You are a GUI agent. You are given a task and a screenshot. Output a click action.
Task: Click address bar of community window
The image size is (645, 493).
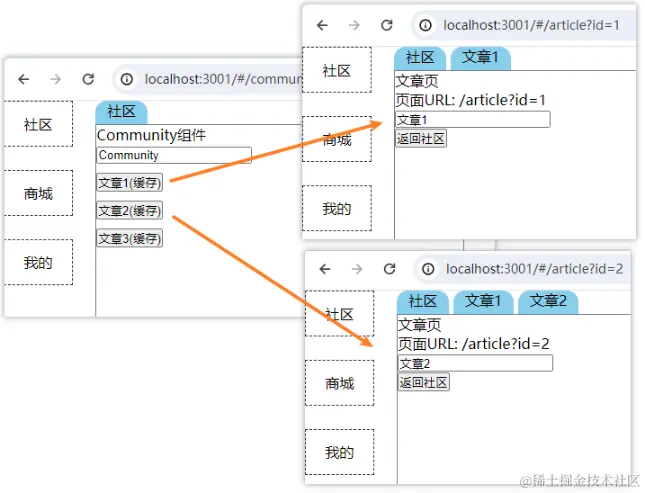(208, 79)
